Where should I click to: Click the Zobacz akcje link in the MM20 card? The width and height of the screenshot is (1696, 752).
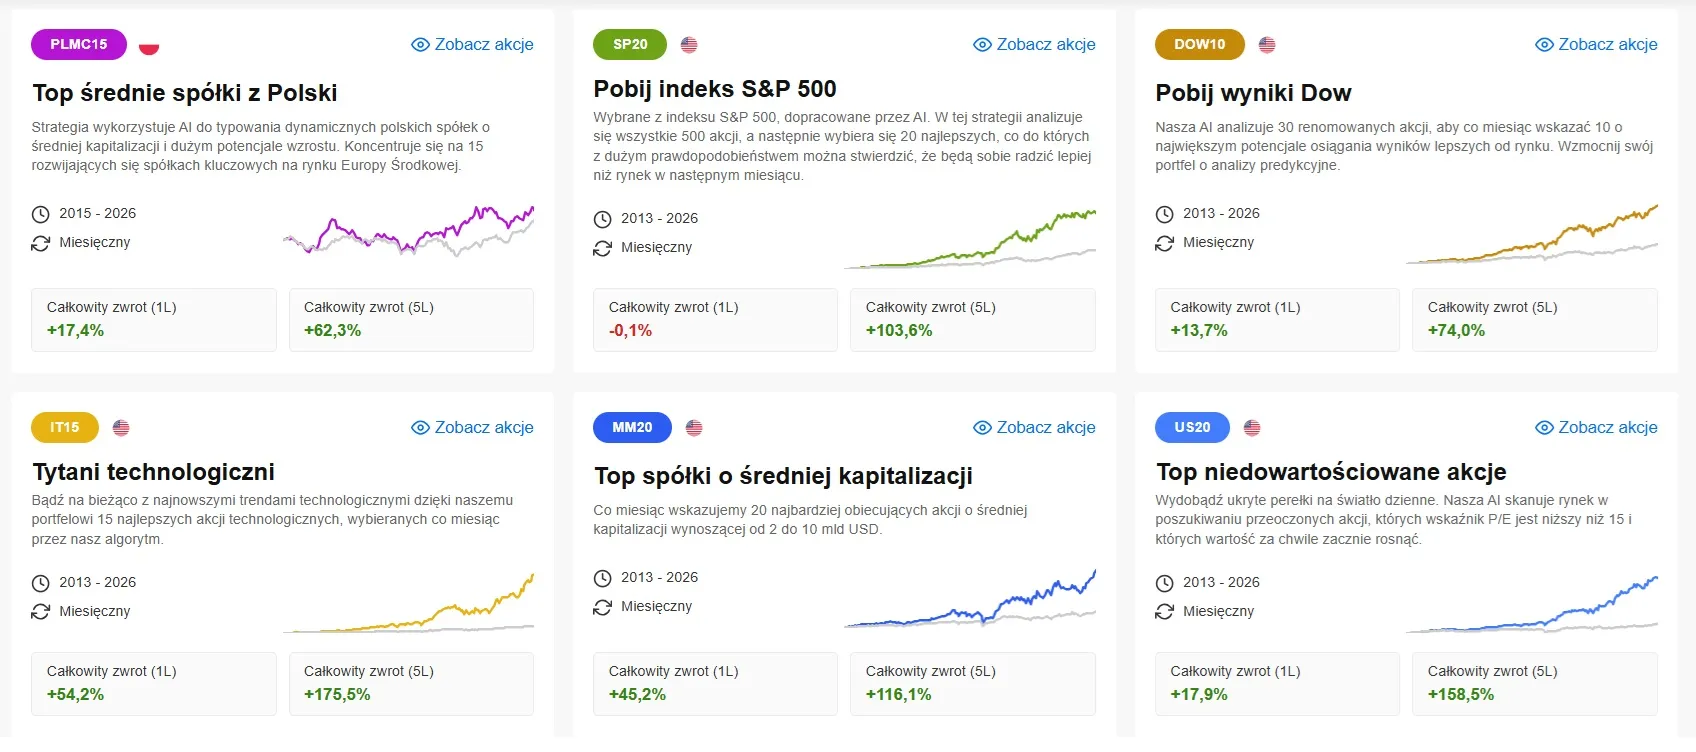pos(1035,428)
